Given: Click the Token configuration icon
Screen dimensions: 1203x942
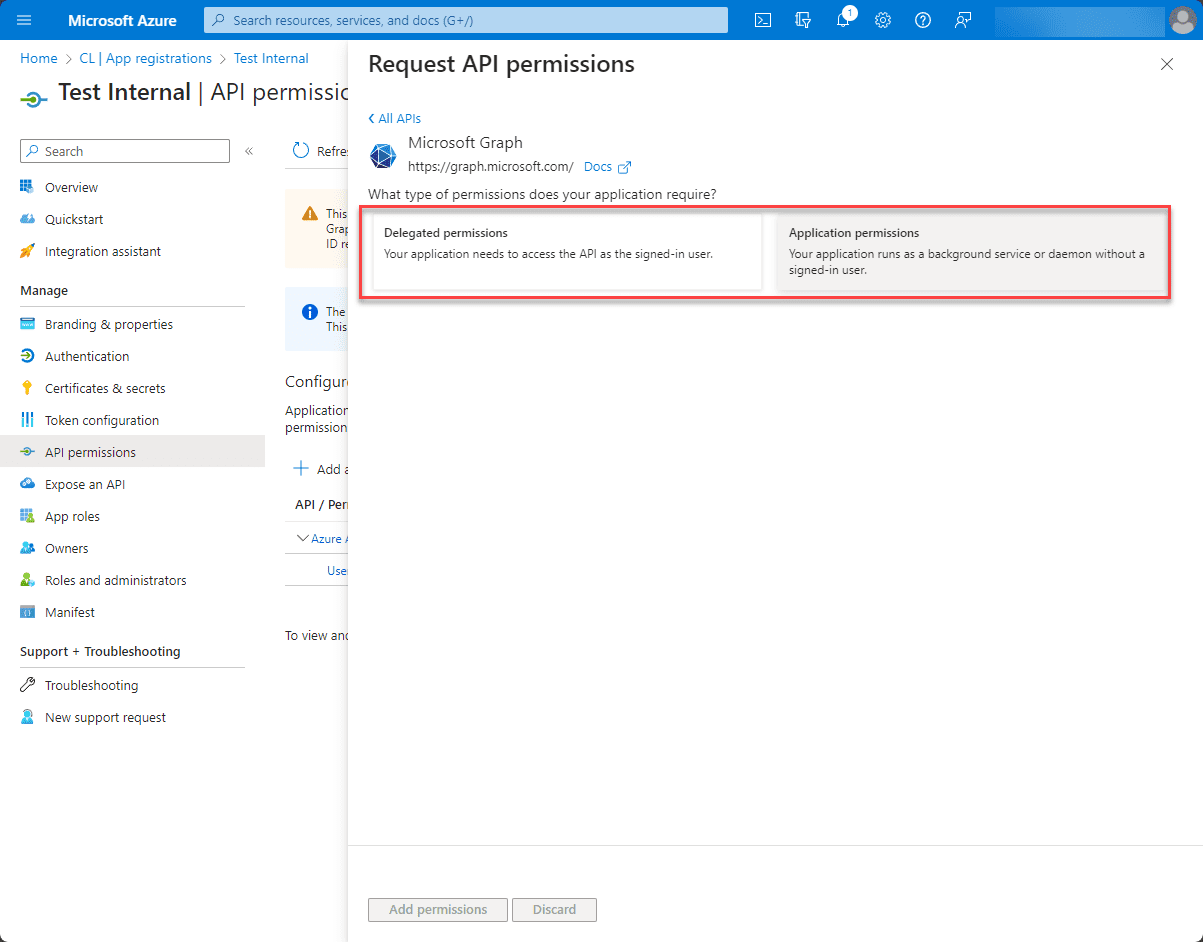Looking at the screenshot, I should [27, 420].
